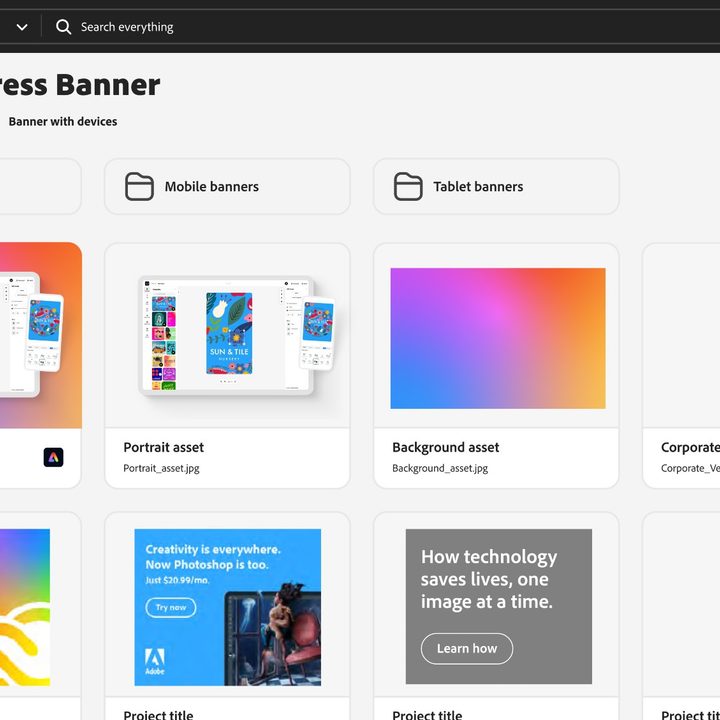
Task: Select the Background asset title
Action: (x=445, y=447)
